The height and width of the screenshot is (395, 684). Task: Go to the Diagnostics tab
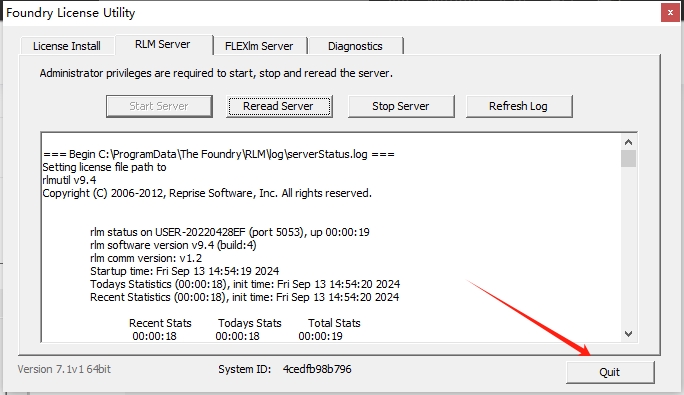[355, 46]
